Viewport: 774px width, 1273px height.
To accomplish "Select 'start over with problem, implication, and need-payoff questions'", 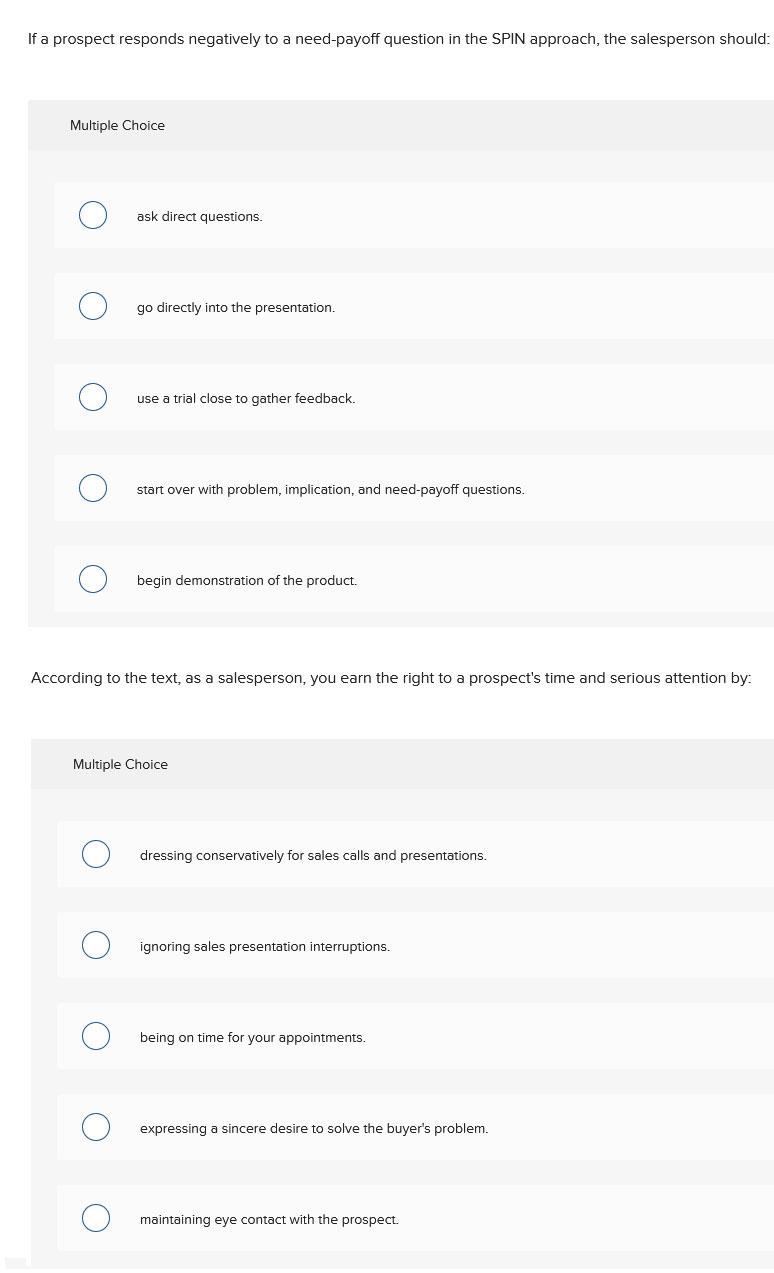I will (93, 488).
